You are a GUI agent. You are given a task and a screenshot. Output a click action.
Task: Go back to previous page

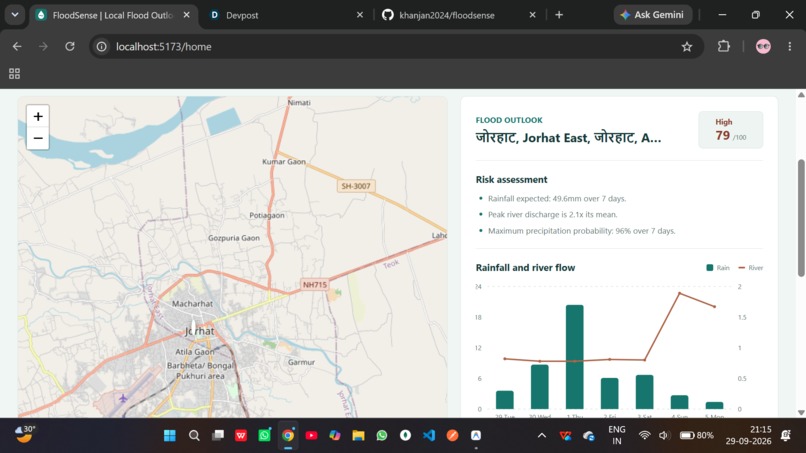point(17,47)
